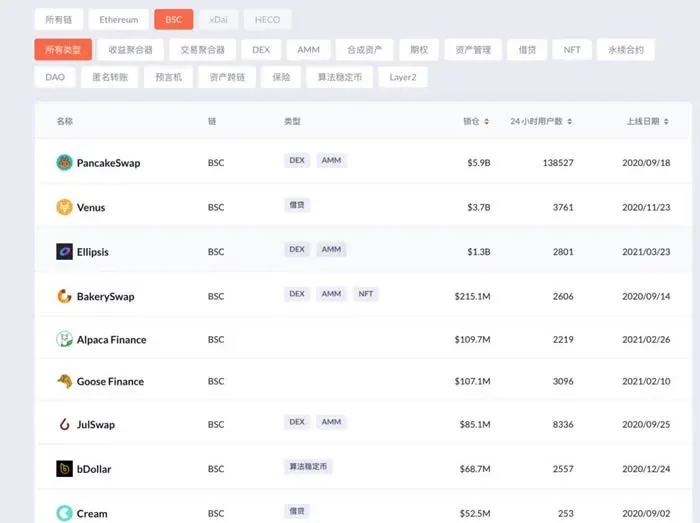Filter by AMM category button
Viewport: 700px width, 523px height.
308,50
